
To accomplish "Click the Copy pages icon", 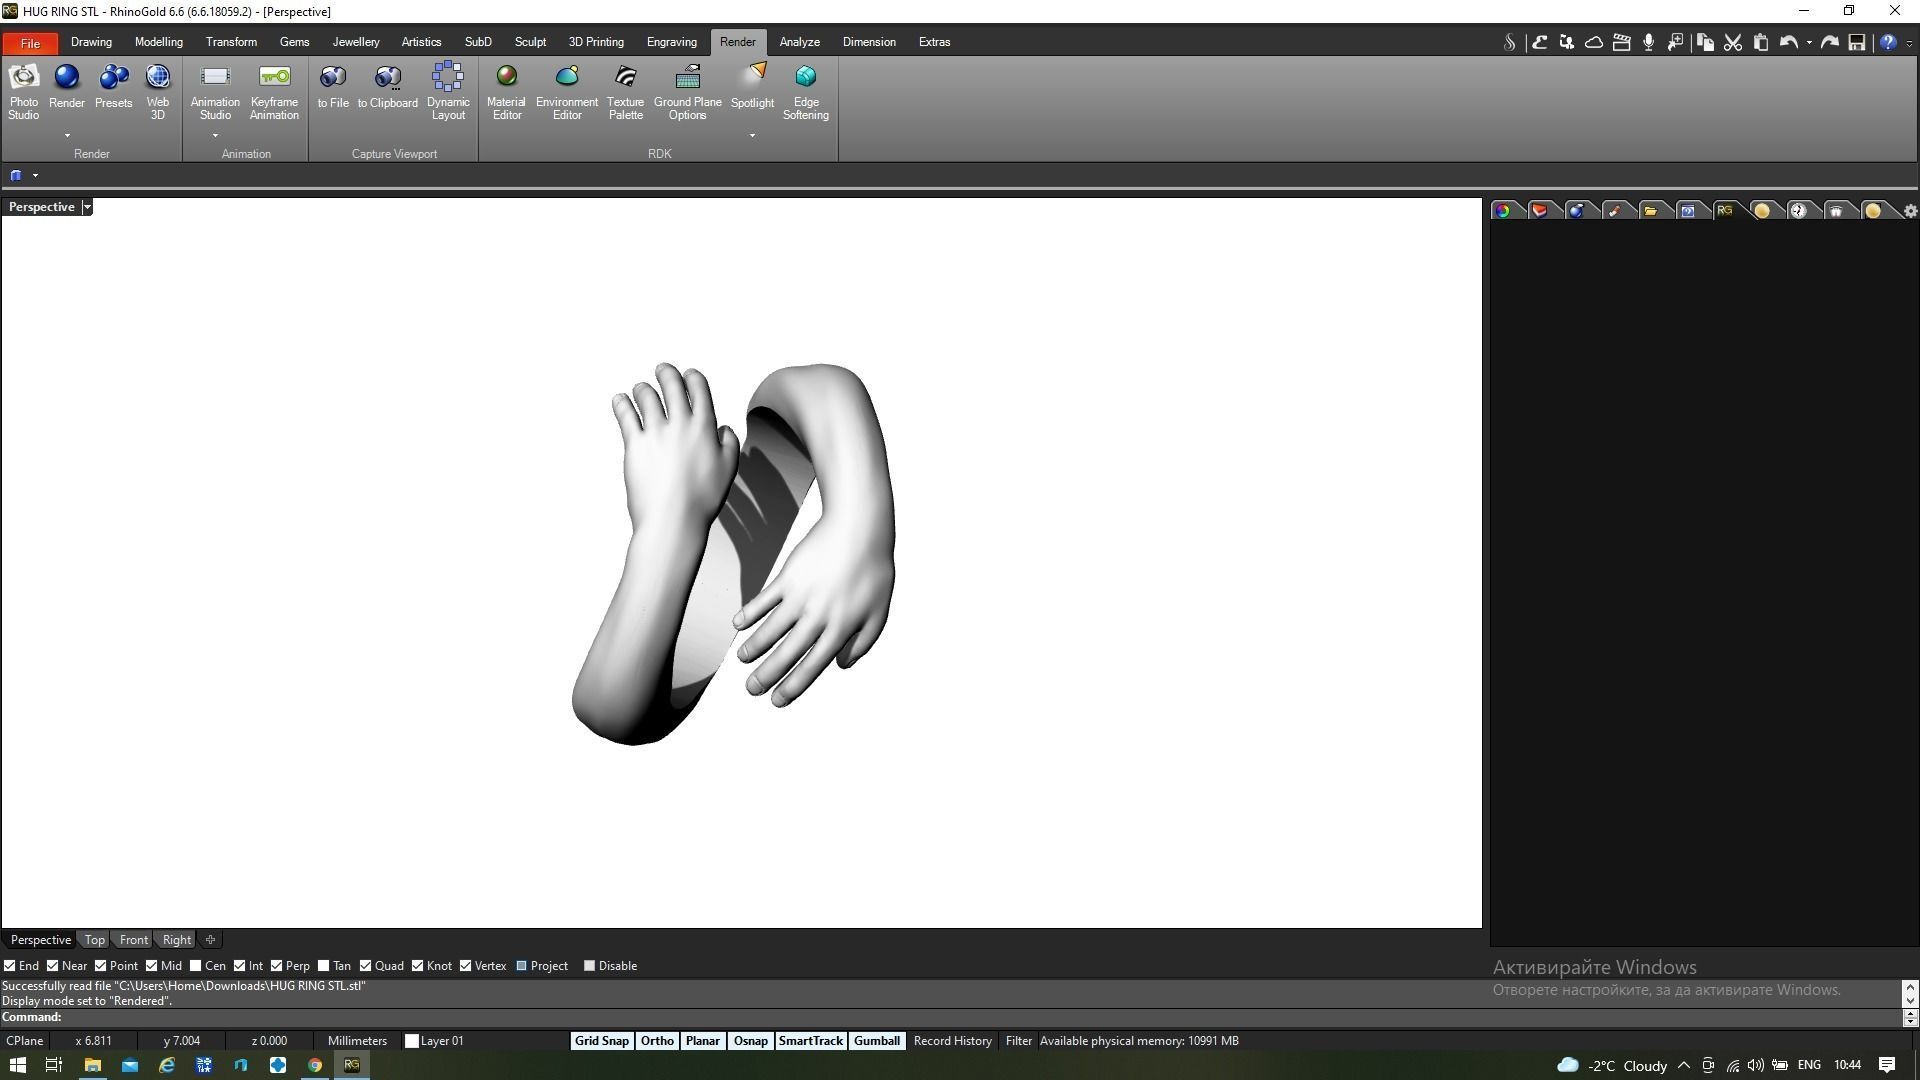I will point(1705,42).
